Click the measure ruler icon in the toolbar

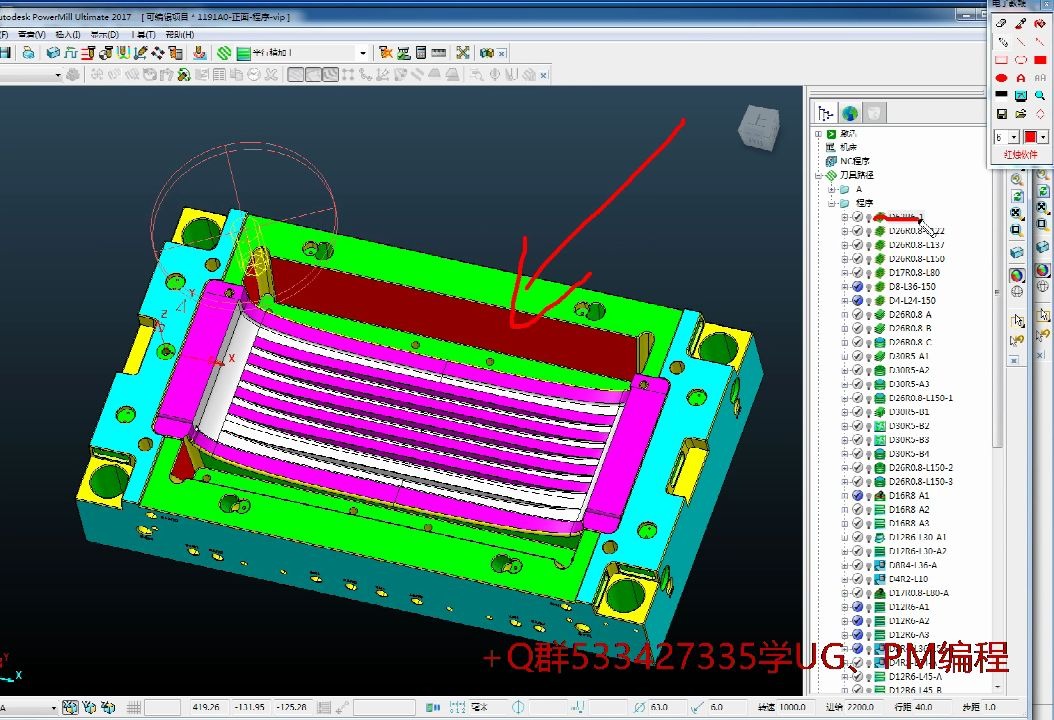[x=438, y=52]
